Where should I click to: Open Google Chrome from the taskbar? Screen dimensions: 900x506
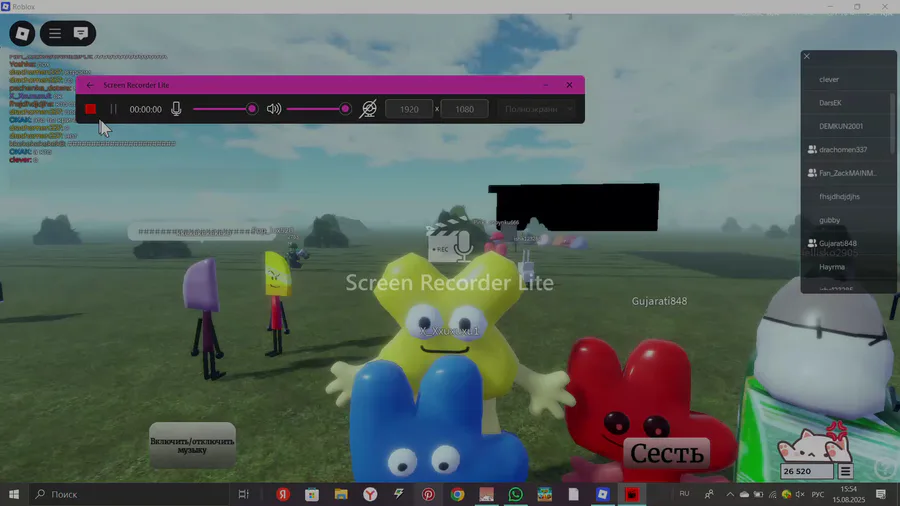click(457, 494)
